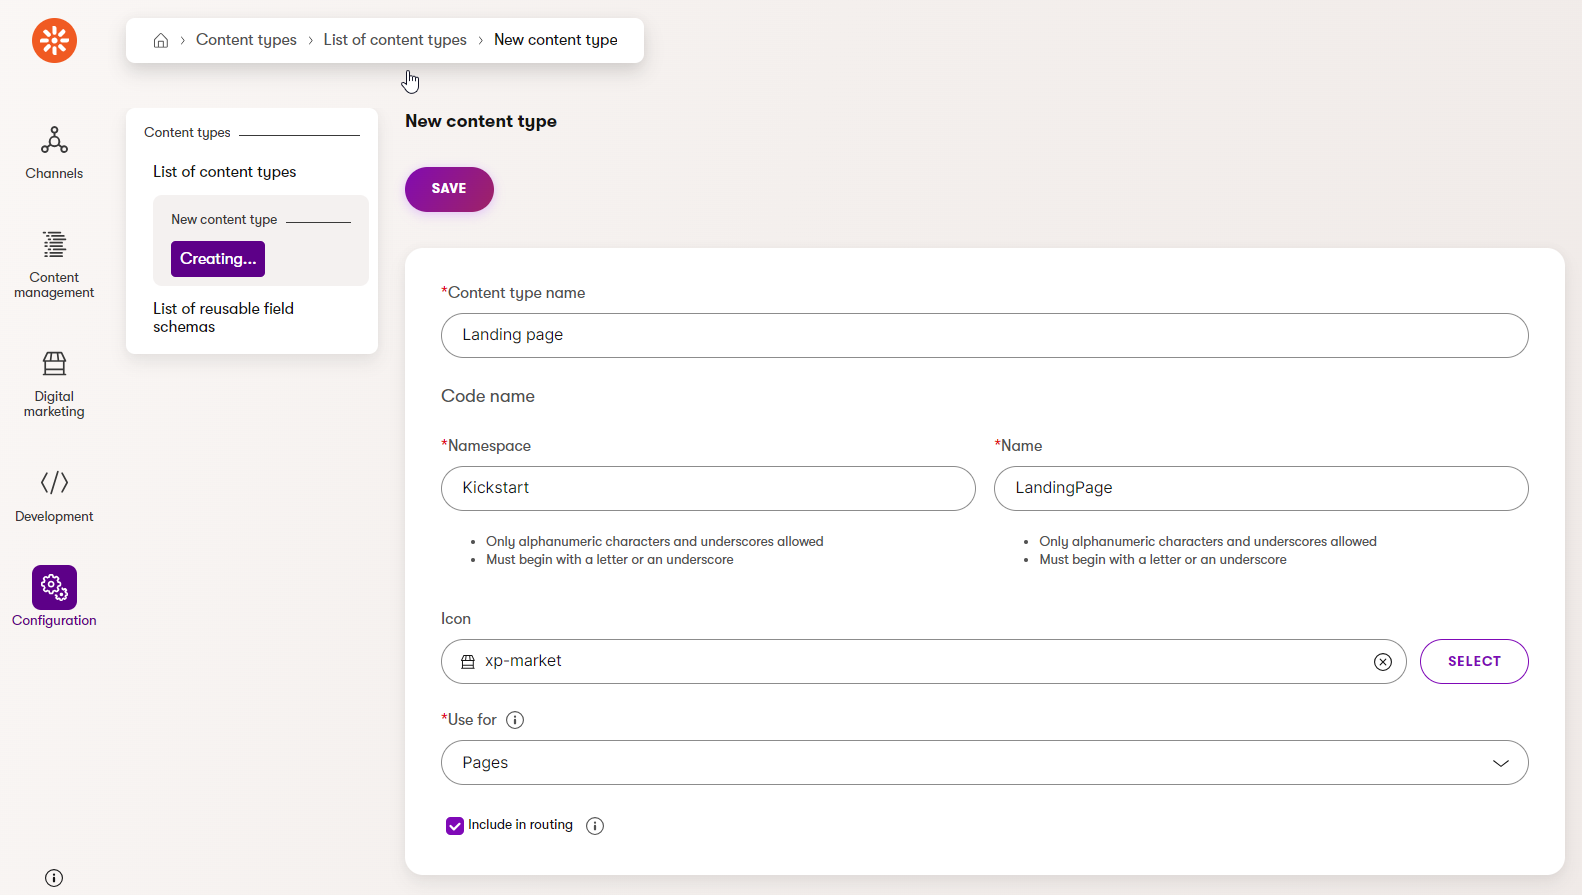Open Digital marketing section
The image size is (1582, 895).
point(54,384)
